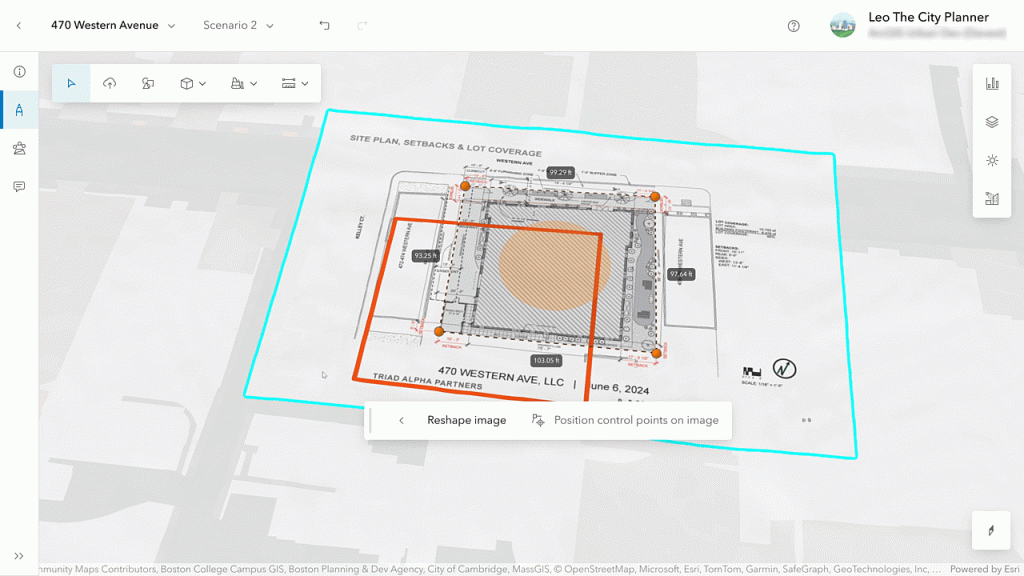Click the top-right orange control point
1024x576 pixels.
coord(655,197)
